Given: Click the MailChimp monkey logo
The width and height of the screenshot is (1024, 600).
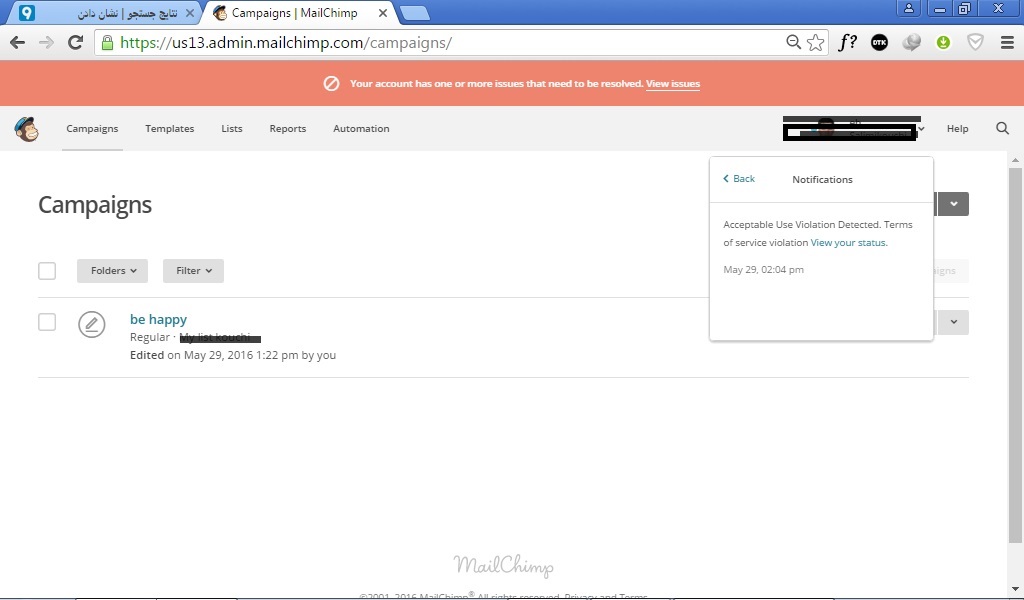Looking at the screenshot, I should [x=27, y=129].
